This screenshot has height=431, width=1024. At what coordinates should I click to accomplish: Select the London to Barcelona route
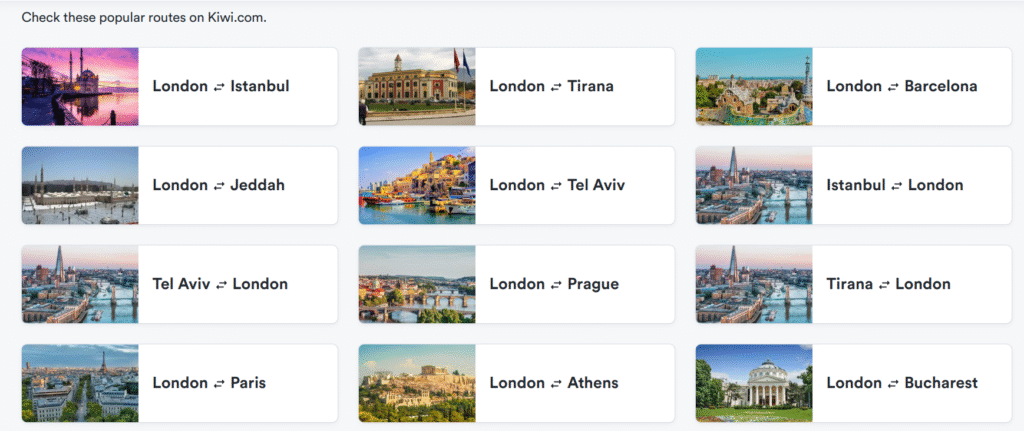click(x=901, y=86)
